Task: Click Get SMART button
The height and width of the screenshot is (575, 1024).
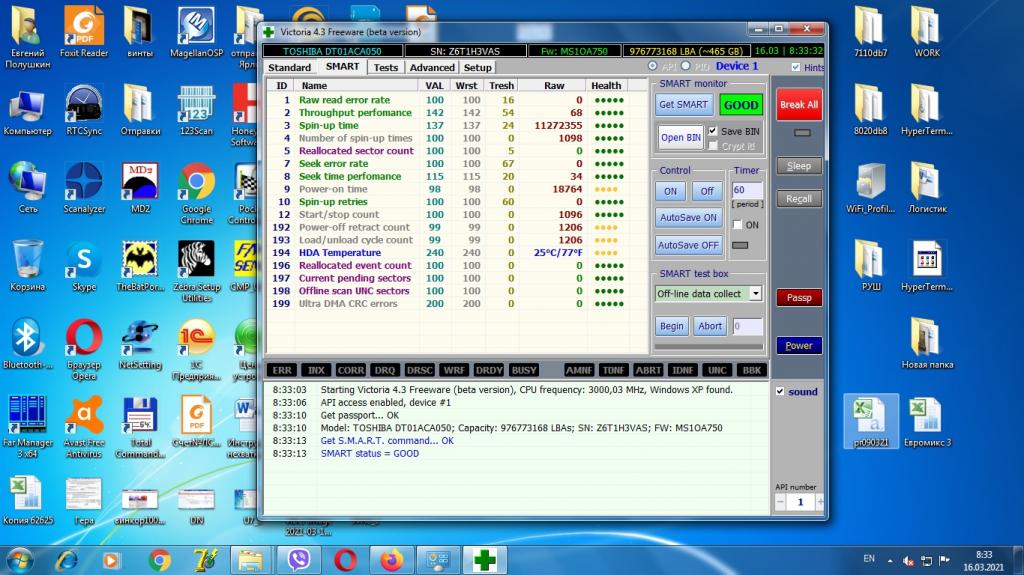Action: [x=683, y=105]
